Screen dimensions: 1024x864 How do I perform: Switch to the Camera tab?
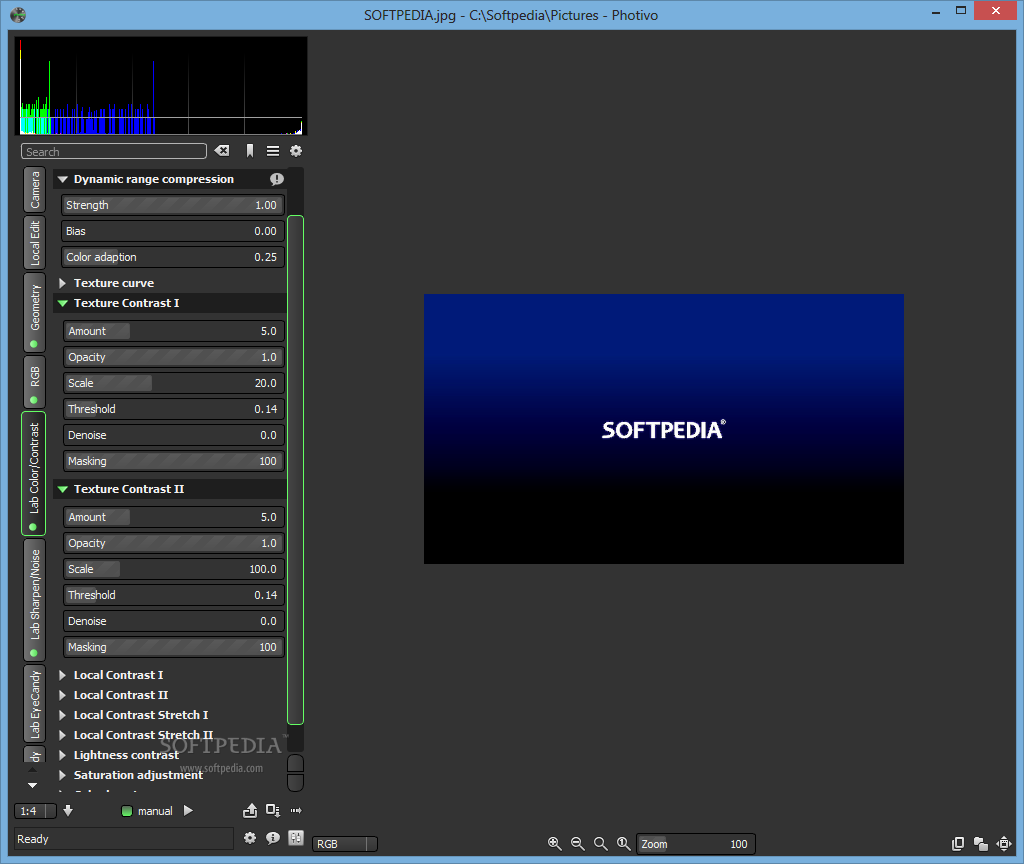[35, 189]
